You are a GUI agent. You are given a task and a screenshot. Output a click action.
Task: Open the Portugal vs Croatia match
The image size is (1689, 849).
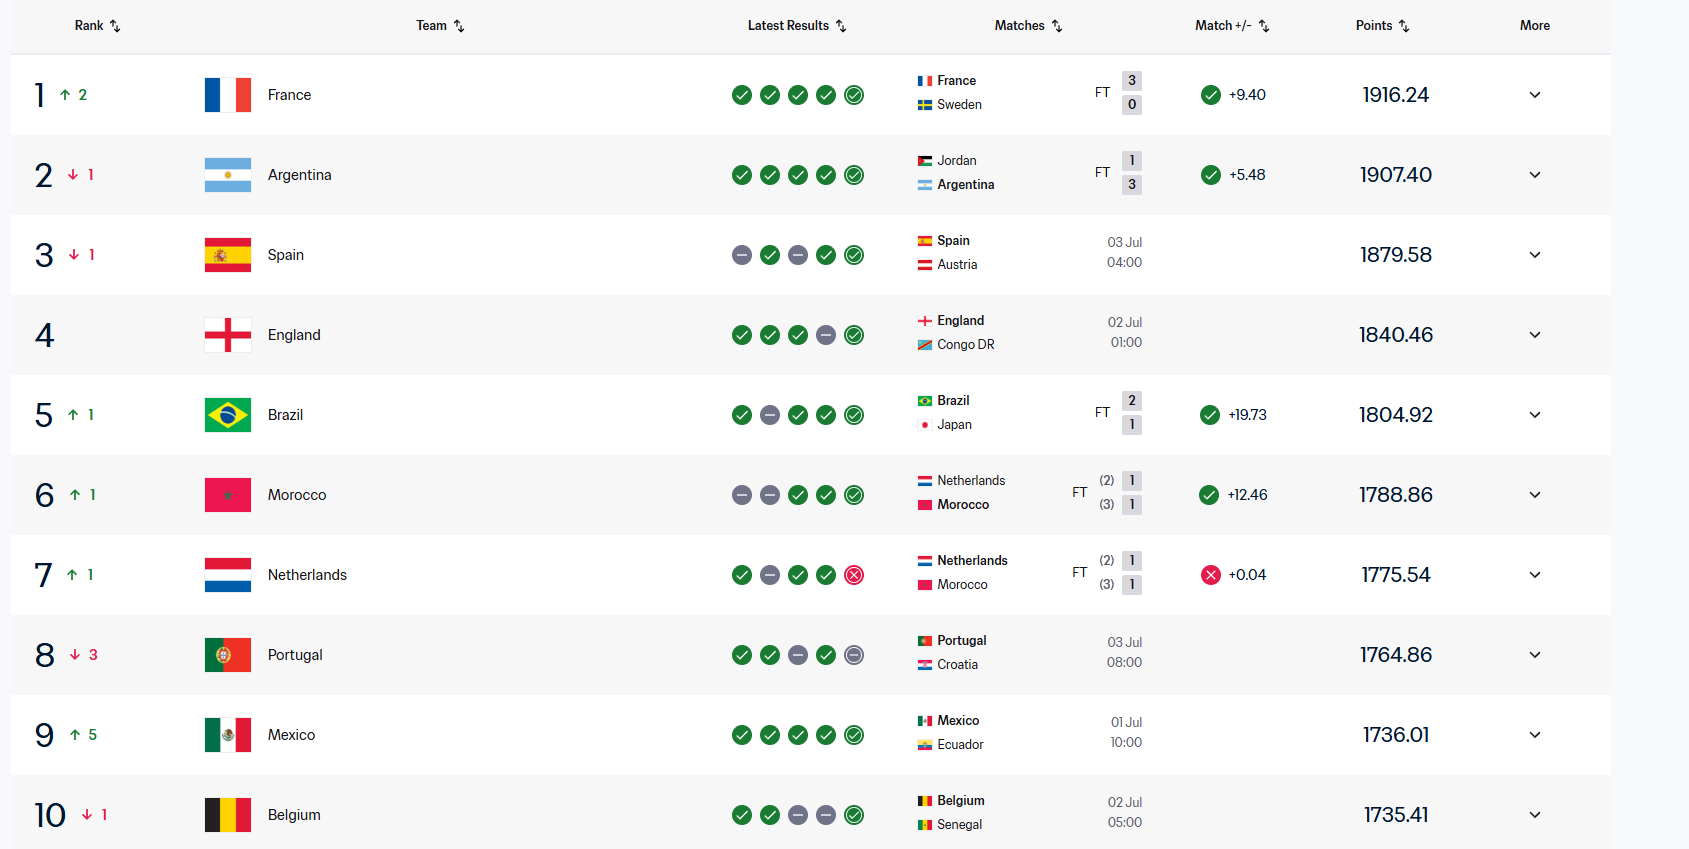(1030, 653)
